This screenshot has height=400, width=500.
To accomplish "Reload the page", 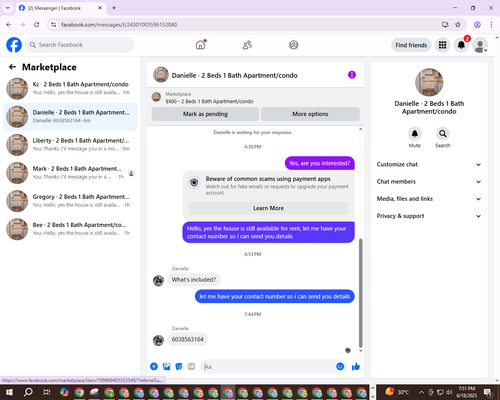I will pos(37,25).
